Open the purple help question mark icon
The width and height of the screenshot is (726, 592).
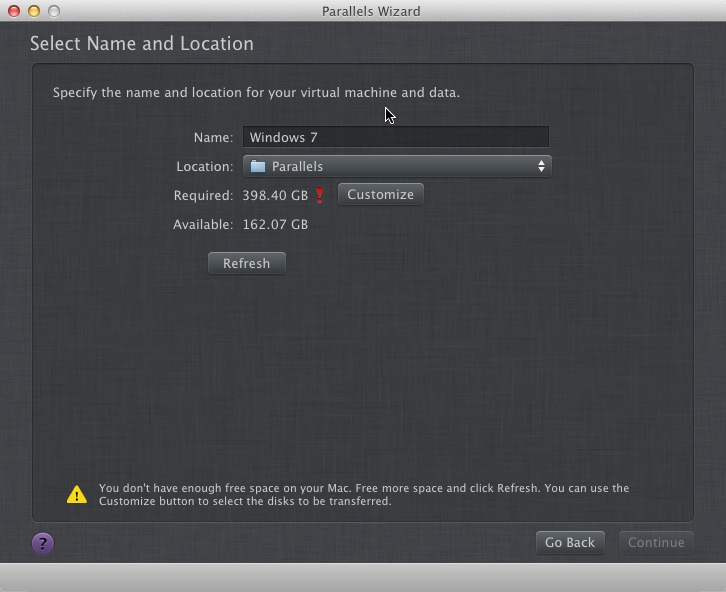[x=43, y=543]
